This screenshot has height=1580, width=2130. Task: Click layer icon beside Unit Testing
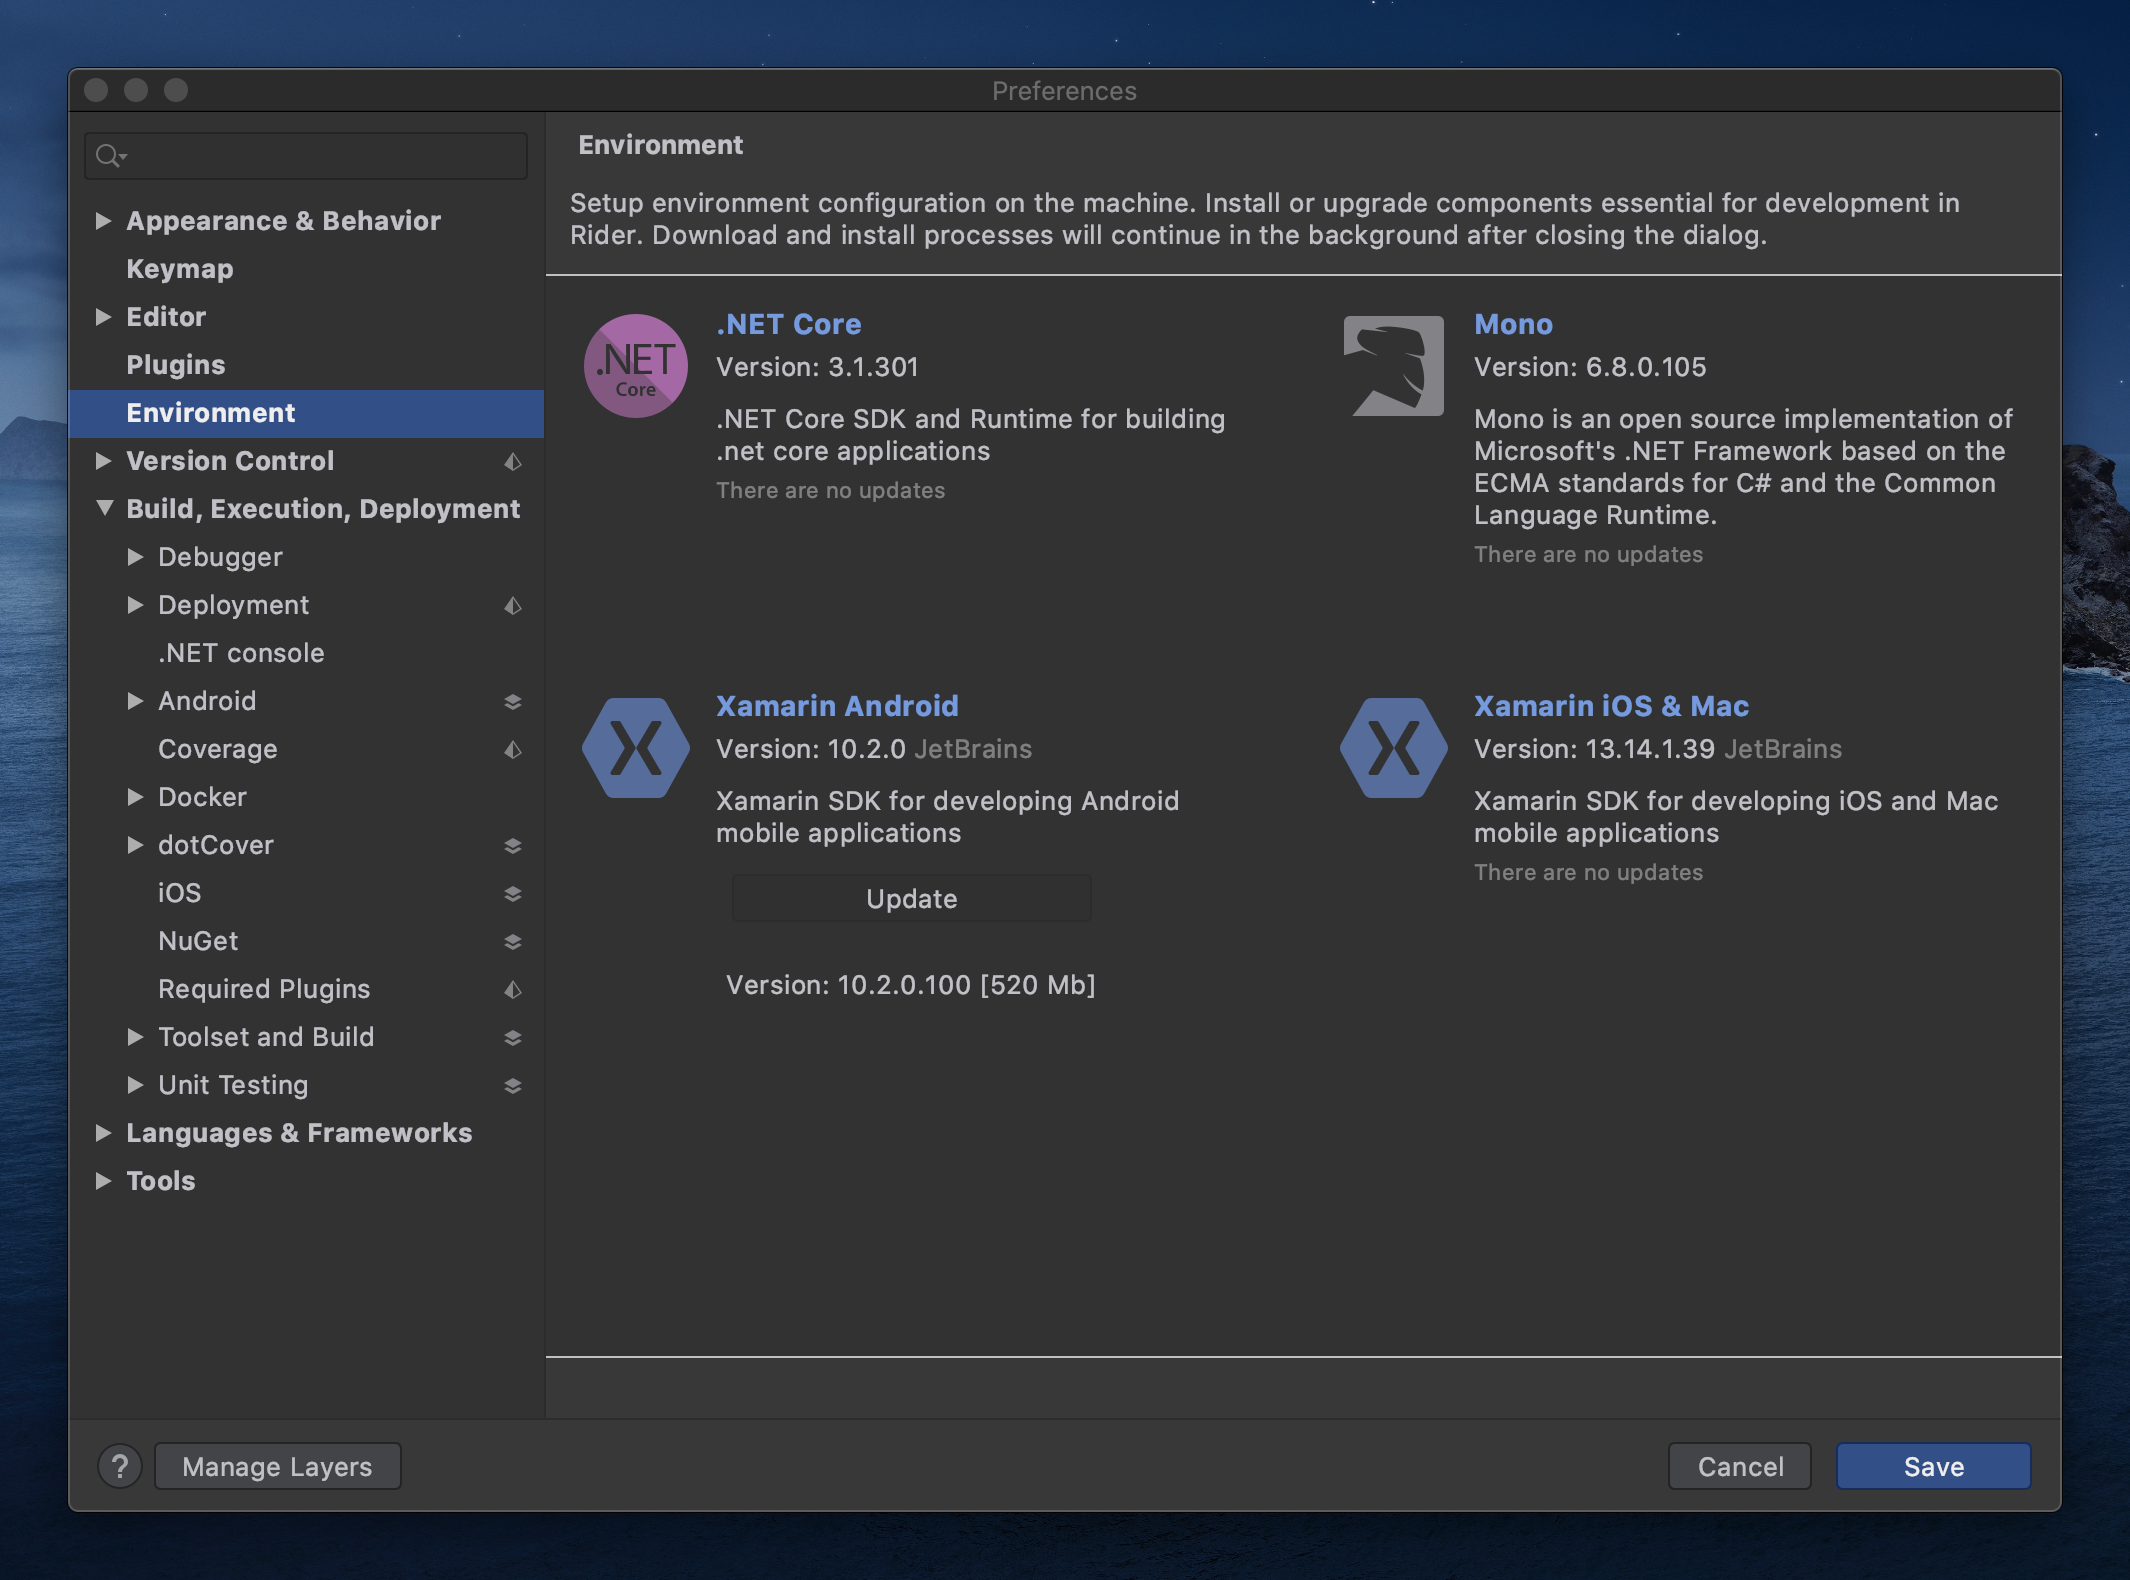pos(513,1085)
